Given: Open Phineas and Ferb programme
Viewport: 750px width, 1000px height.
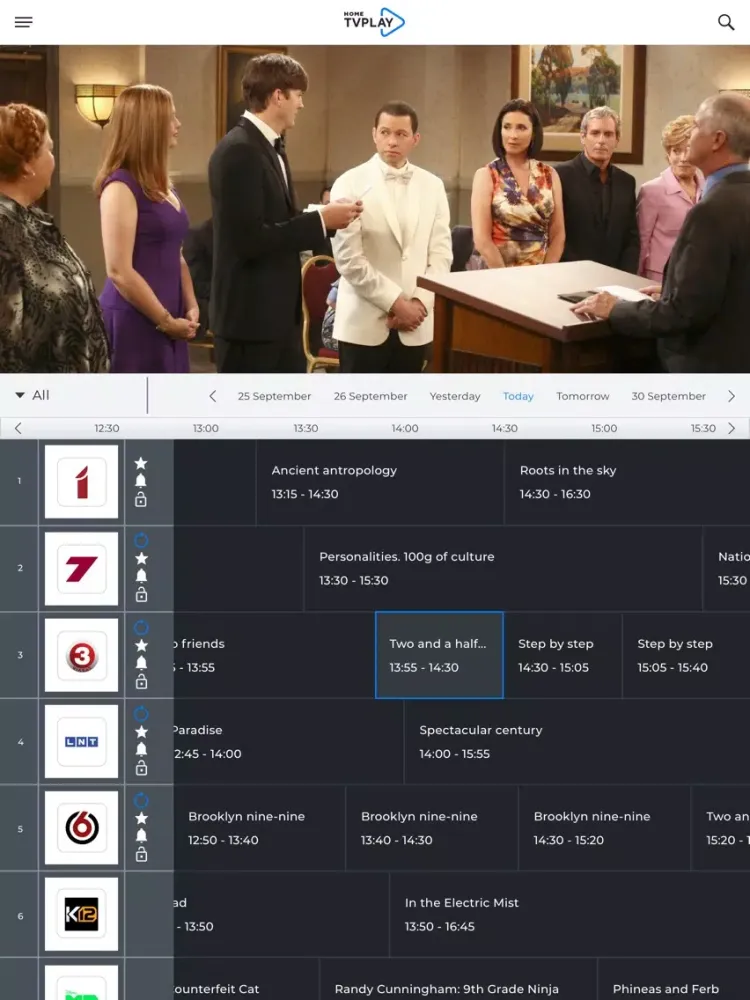Looking at the screenshot, I should pyautogui.click(x=674, y=979).
